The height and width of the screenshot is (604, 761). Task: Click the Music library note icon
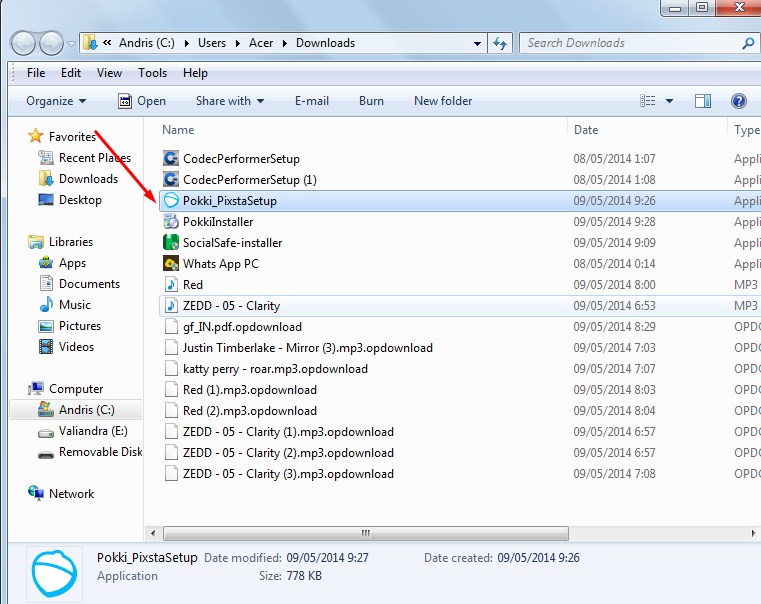tap(46, 304)
